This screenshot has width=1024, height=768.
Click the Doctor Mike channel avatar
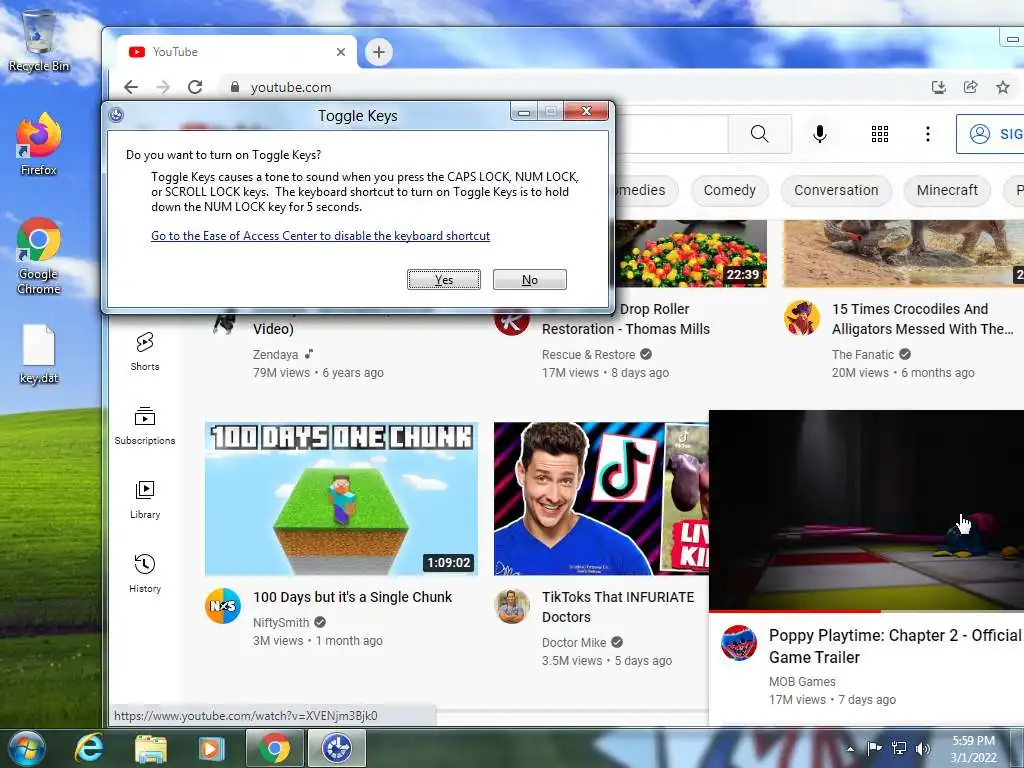[511, 606]
